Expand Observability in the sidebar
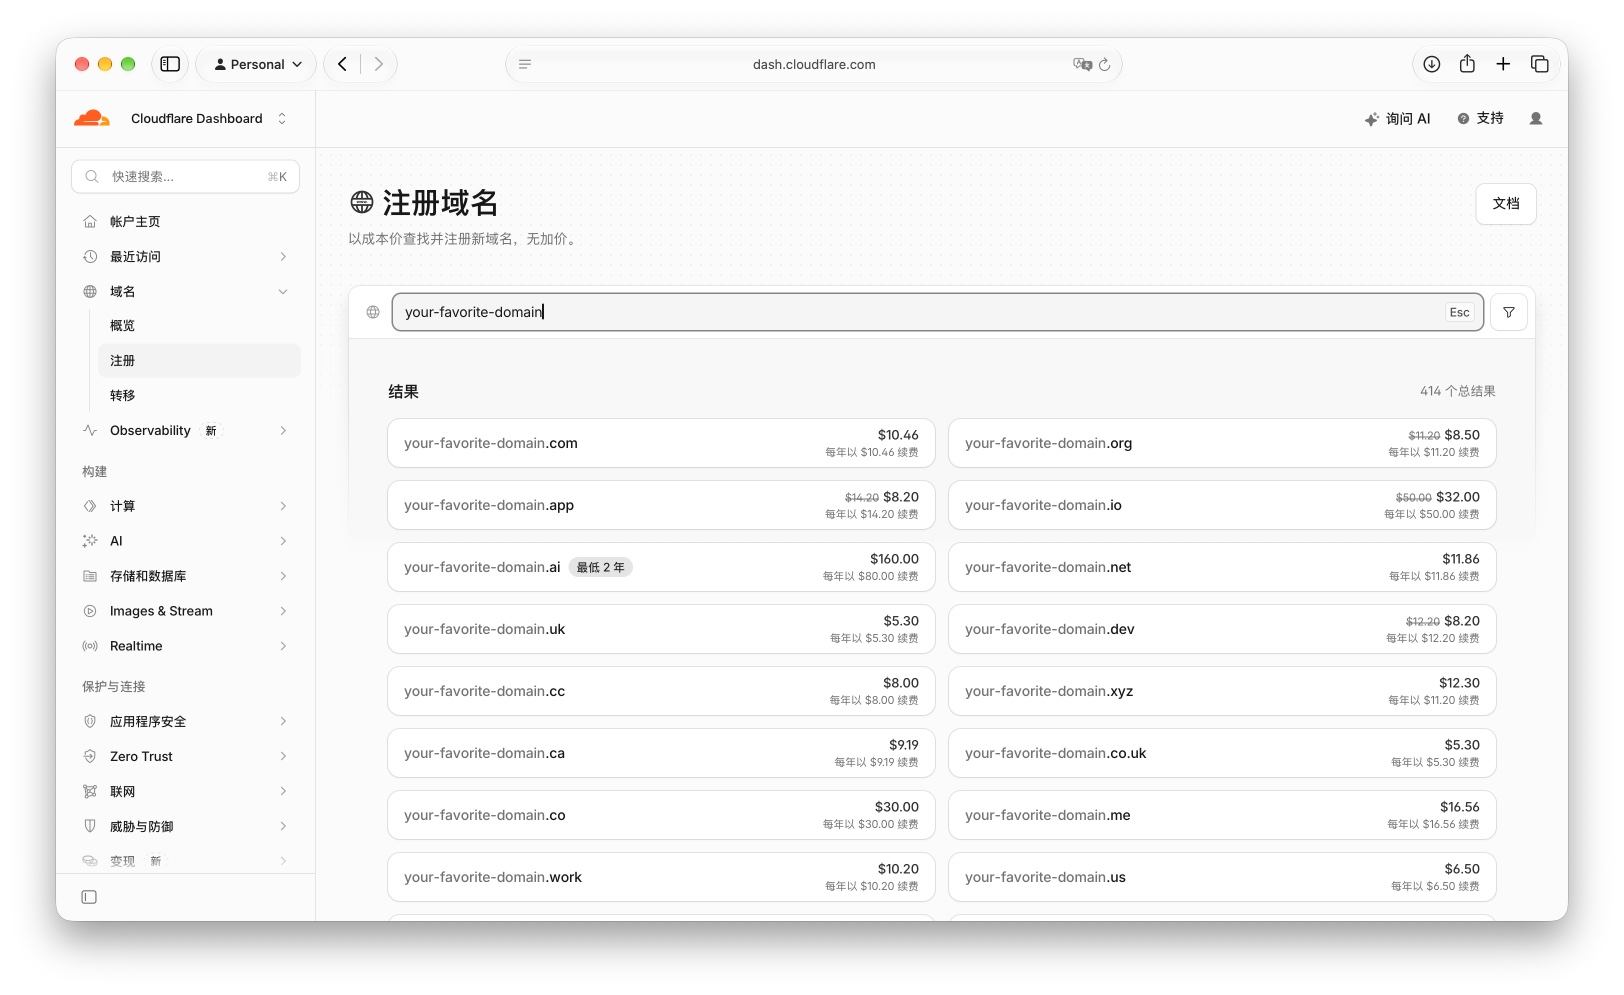The height and width of the screenshot is (995, 1624). pyautogui.click(x=185, y=430)
